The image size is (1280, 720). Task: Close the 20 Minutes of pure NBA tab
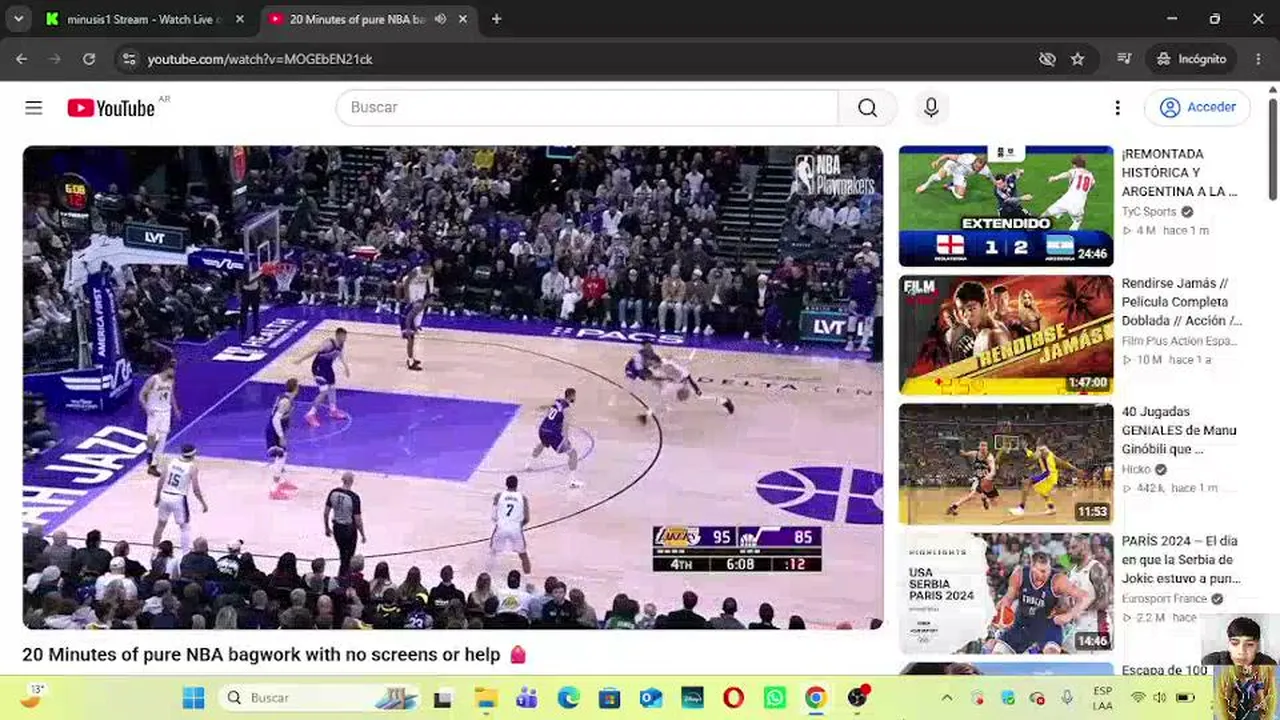tap(464, 19)
